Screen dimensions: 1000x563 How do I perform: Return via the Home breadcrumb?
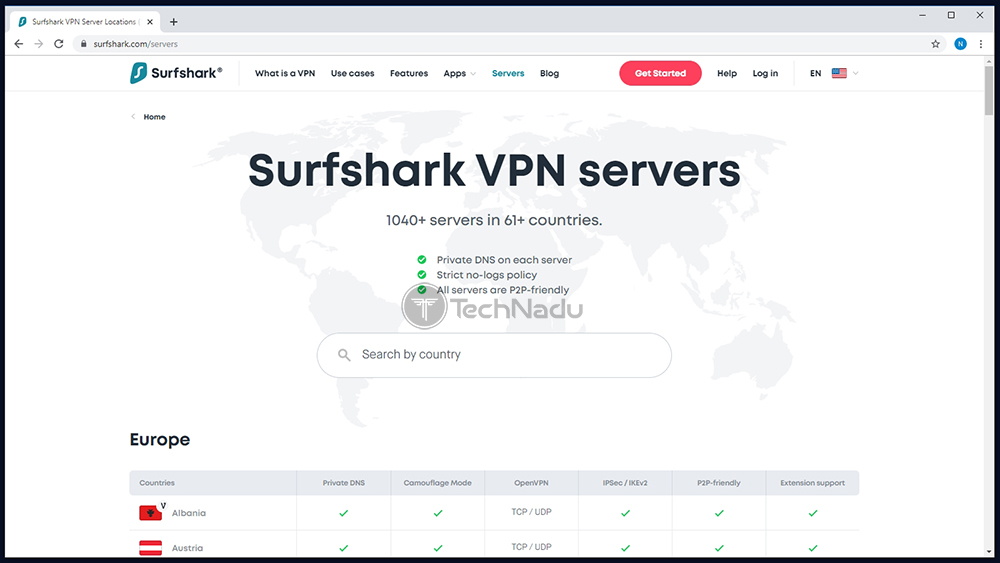pyautogui.click(x=154, y=117)
